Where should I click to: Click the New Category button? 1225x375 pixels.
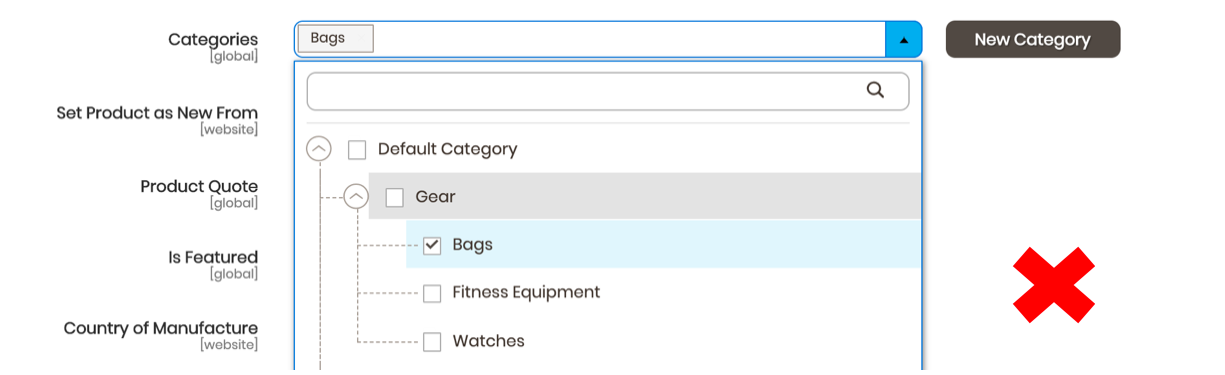[1033, 39]
